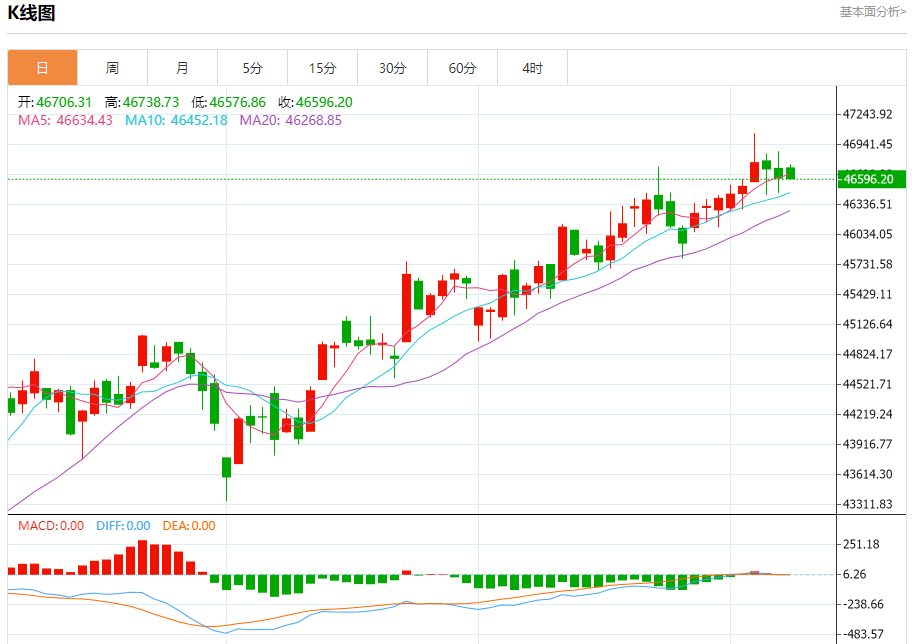Click the MA10 indicator label
The width and height of the screenshot is (912, 644).
pyautogui.click(x=175, y=120)
